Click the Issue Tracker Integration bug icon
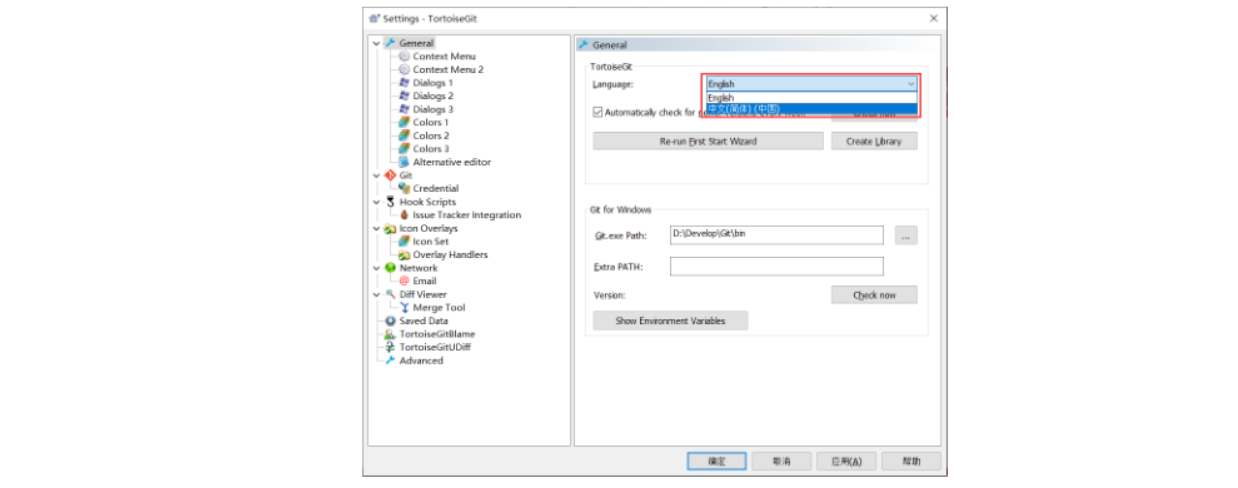The width and height of the screenshot is (1238, 488). (404, 215)
